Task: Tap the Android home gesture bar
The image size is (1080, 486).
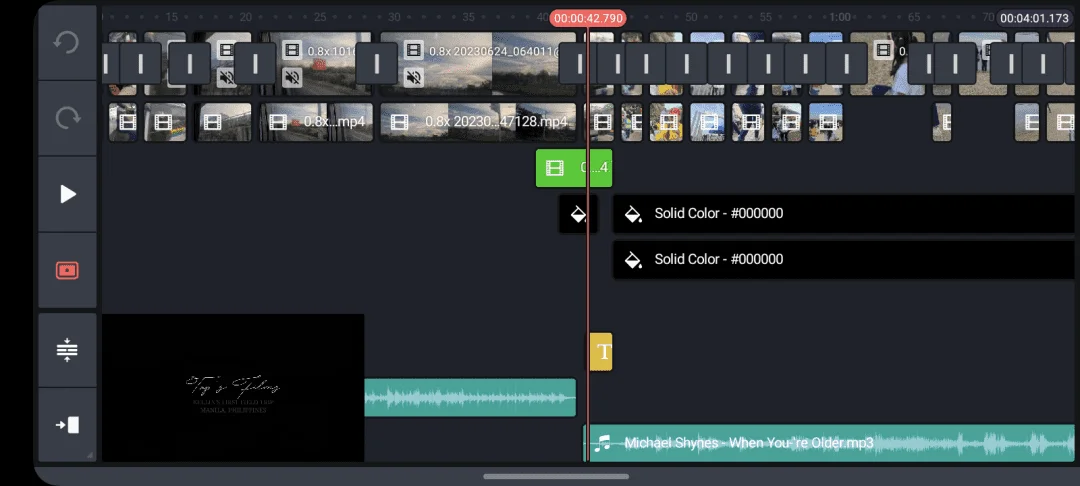Action: pos(556,476)
